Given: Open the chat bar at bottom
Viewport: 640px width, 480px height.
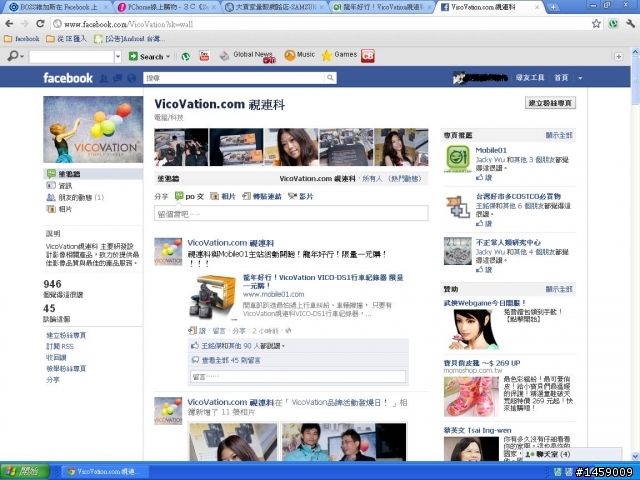Looking at the screenshot, I should coord(571,454).
